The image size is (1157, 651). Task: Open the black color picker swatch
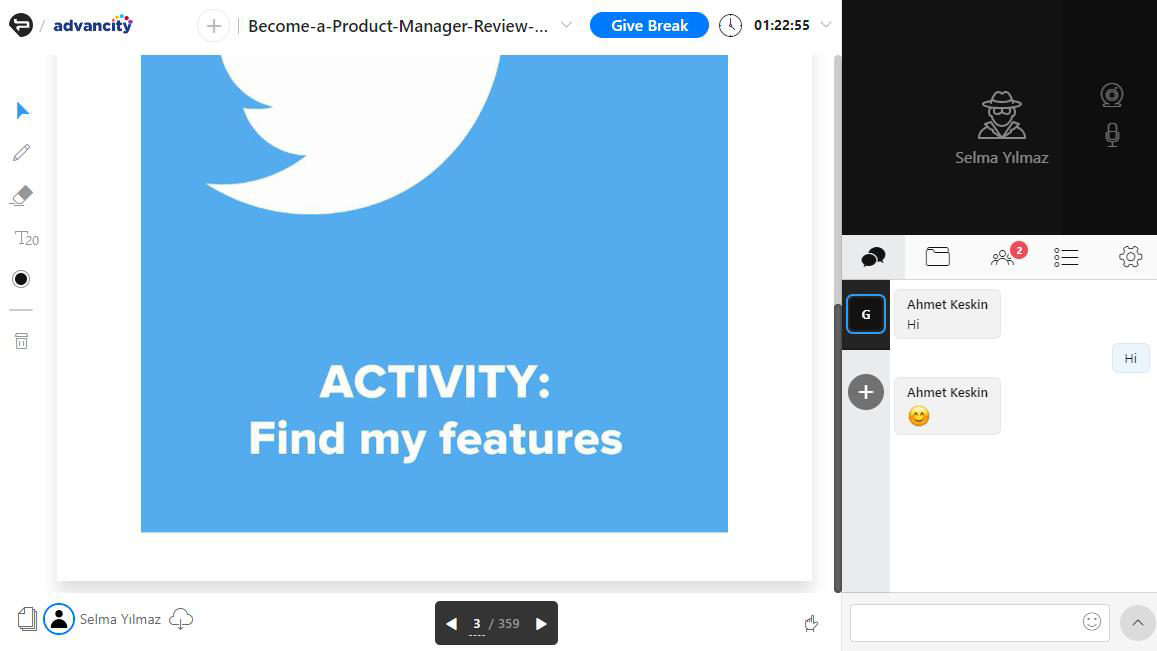point(21,279)
